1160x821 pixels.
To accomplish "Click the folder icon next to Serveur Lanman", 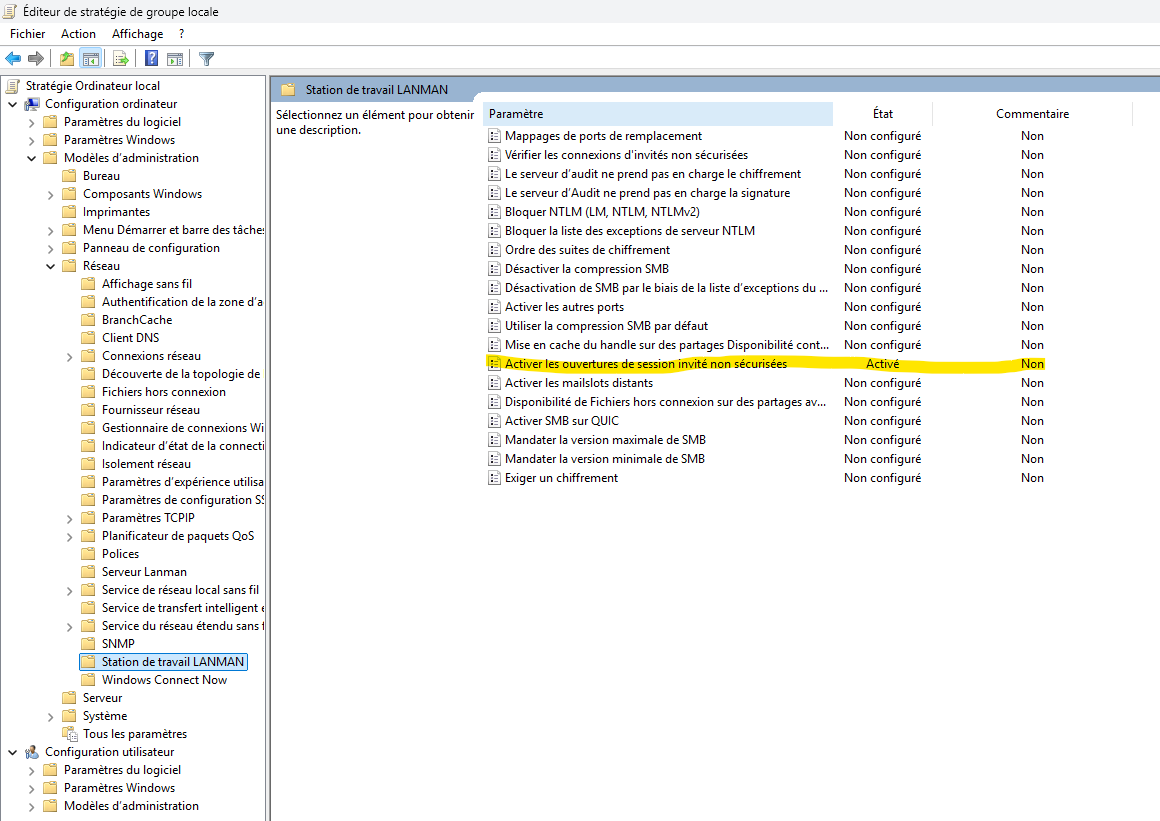I will tap(88, 572).
